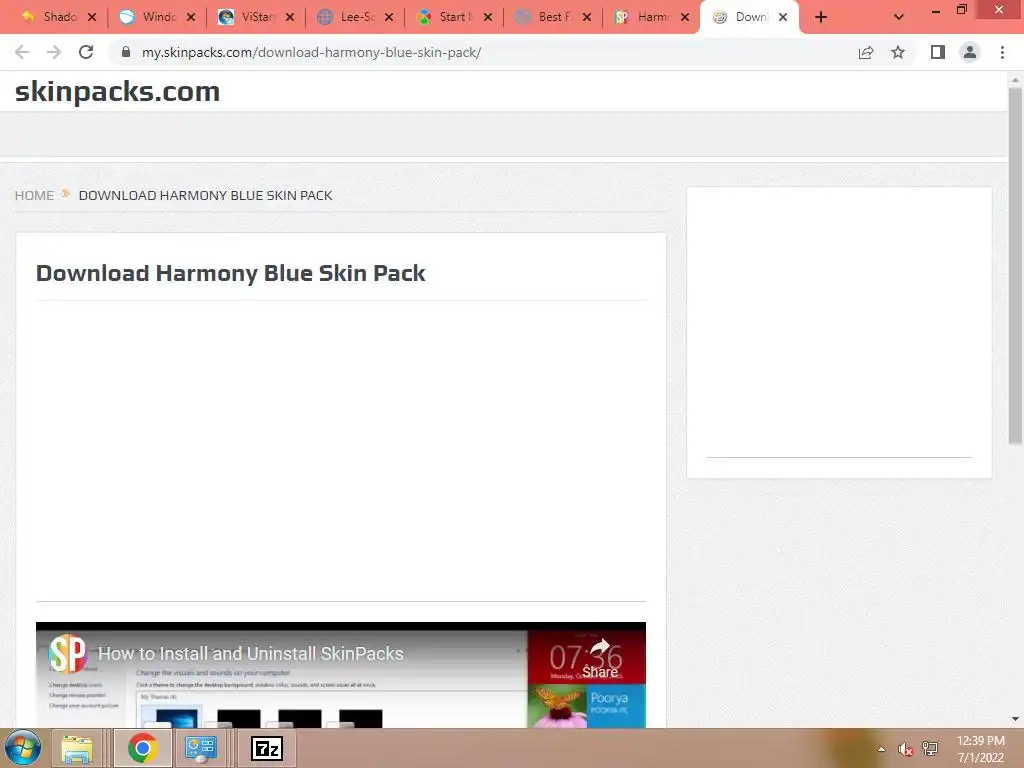Viewport: 1024px width, 768px height.
Task: Open the How to Install video title
Action: (251, 654)
